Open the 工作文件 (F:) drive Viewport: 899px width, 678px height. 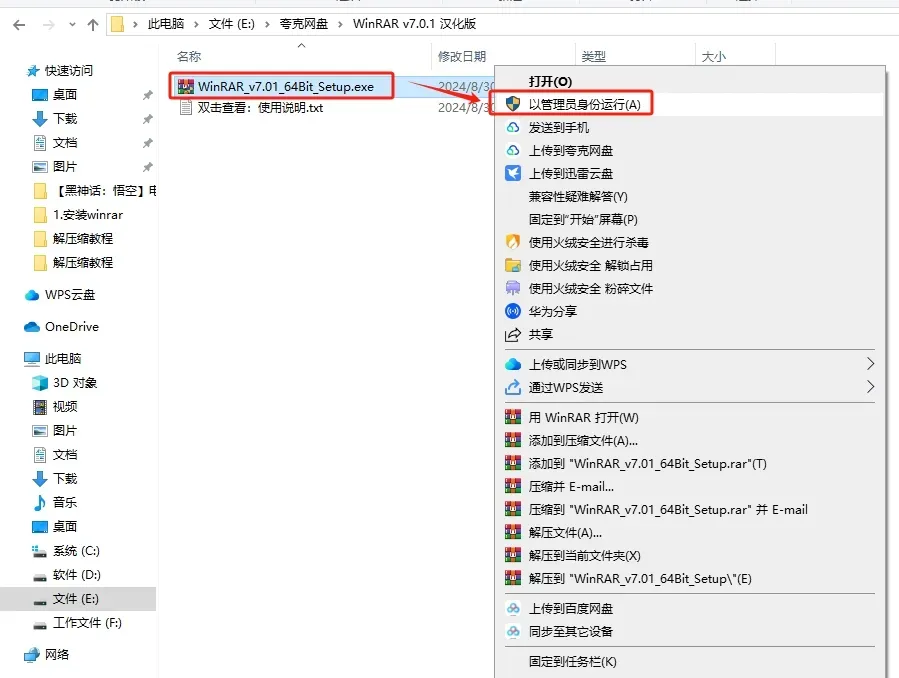click(87, 623)
